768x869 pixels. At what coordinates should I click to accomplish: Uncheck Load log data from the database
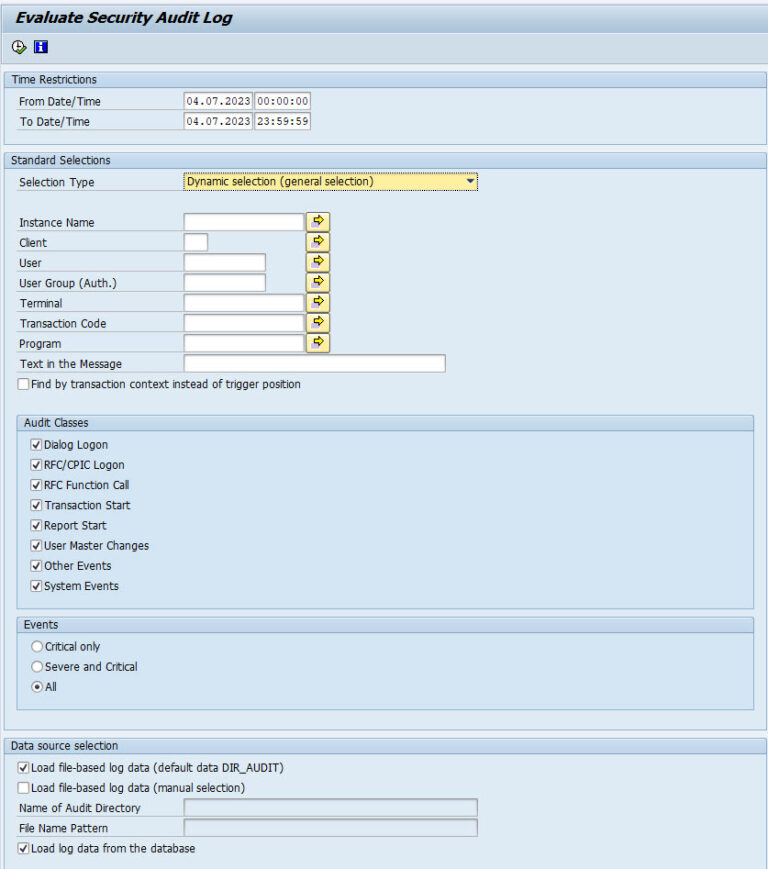23,848
